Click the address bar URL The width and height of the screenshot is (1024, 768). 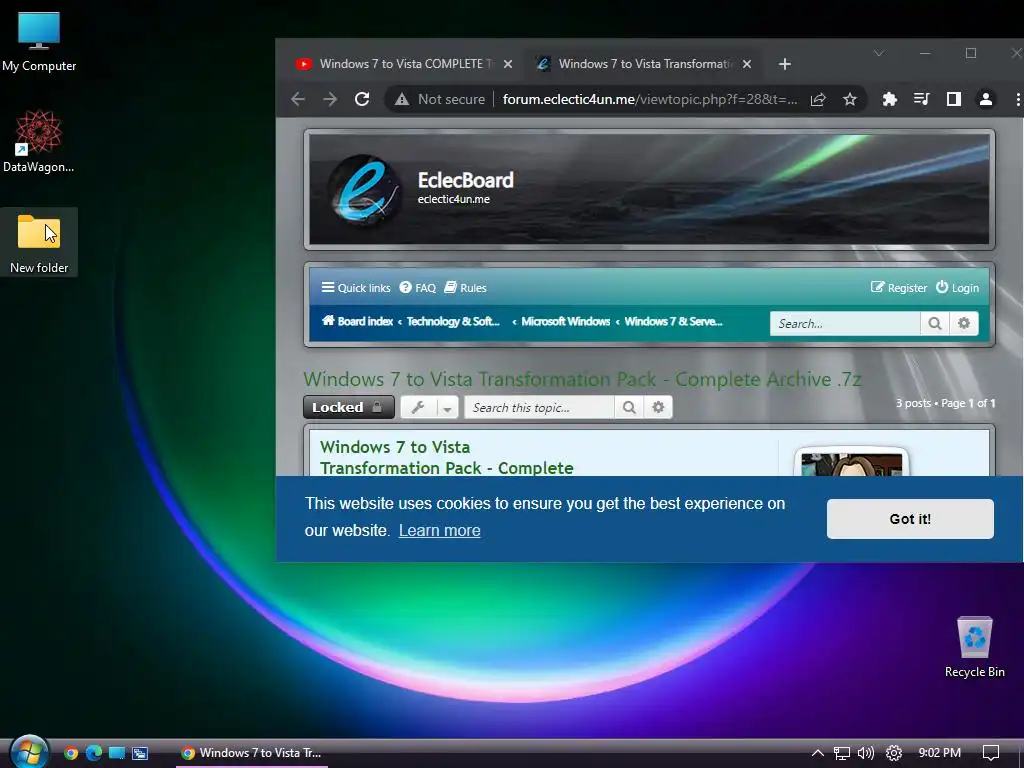tap(650, 99)
